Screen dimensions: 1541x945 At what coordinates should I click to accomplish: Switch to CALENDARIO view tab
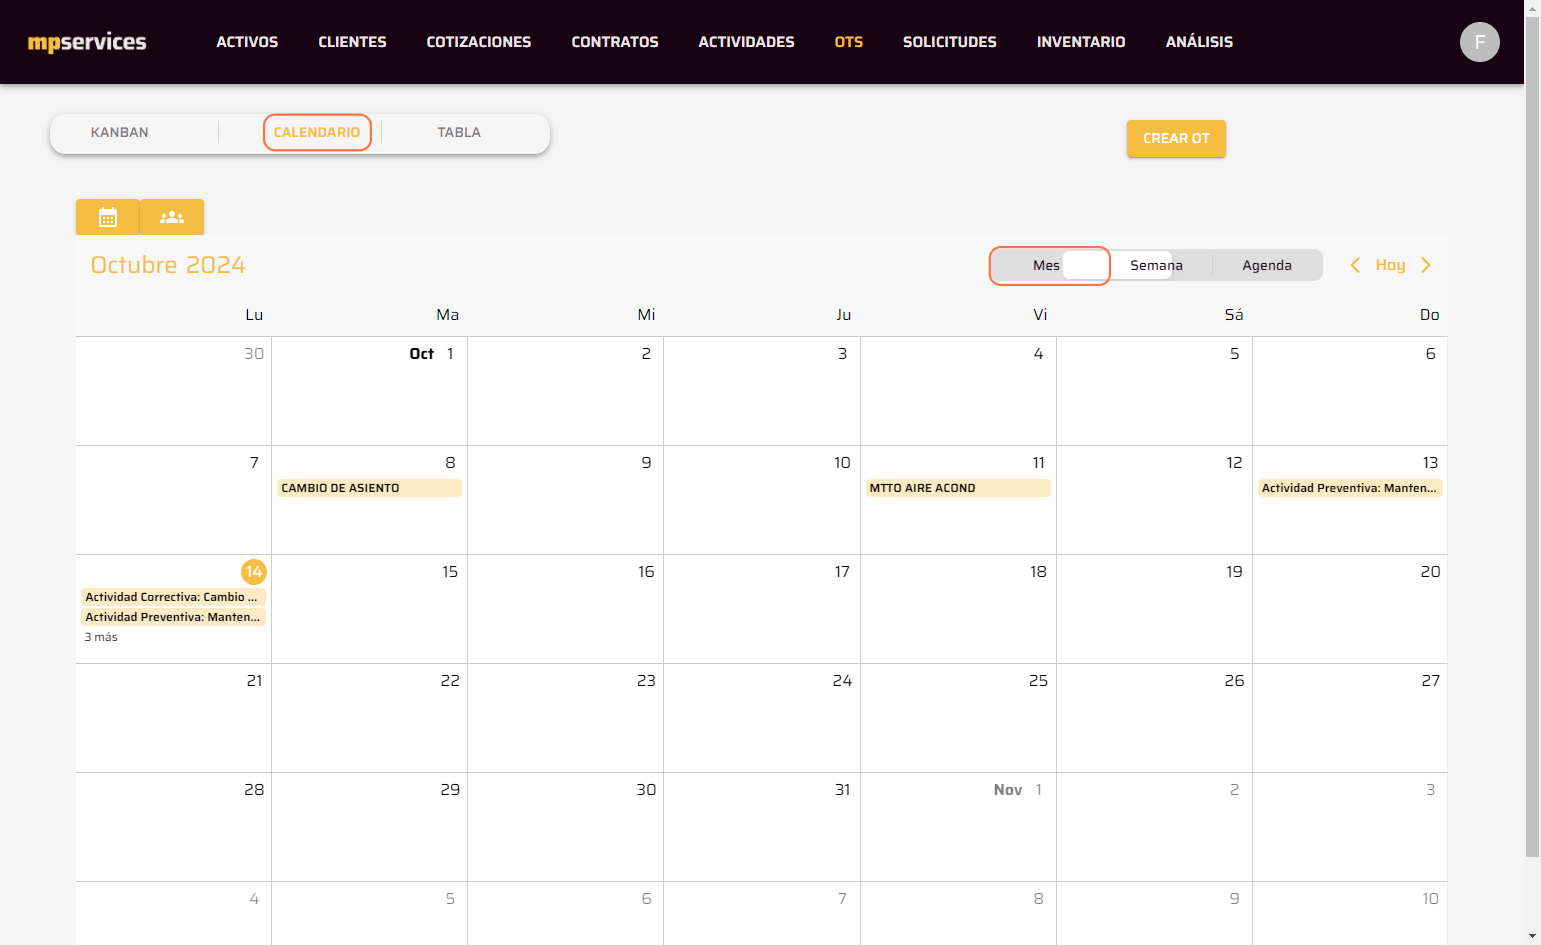tap(317, 132)
